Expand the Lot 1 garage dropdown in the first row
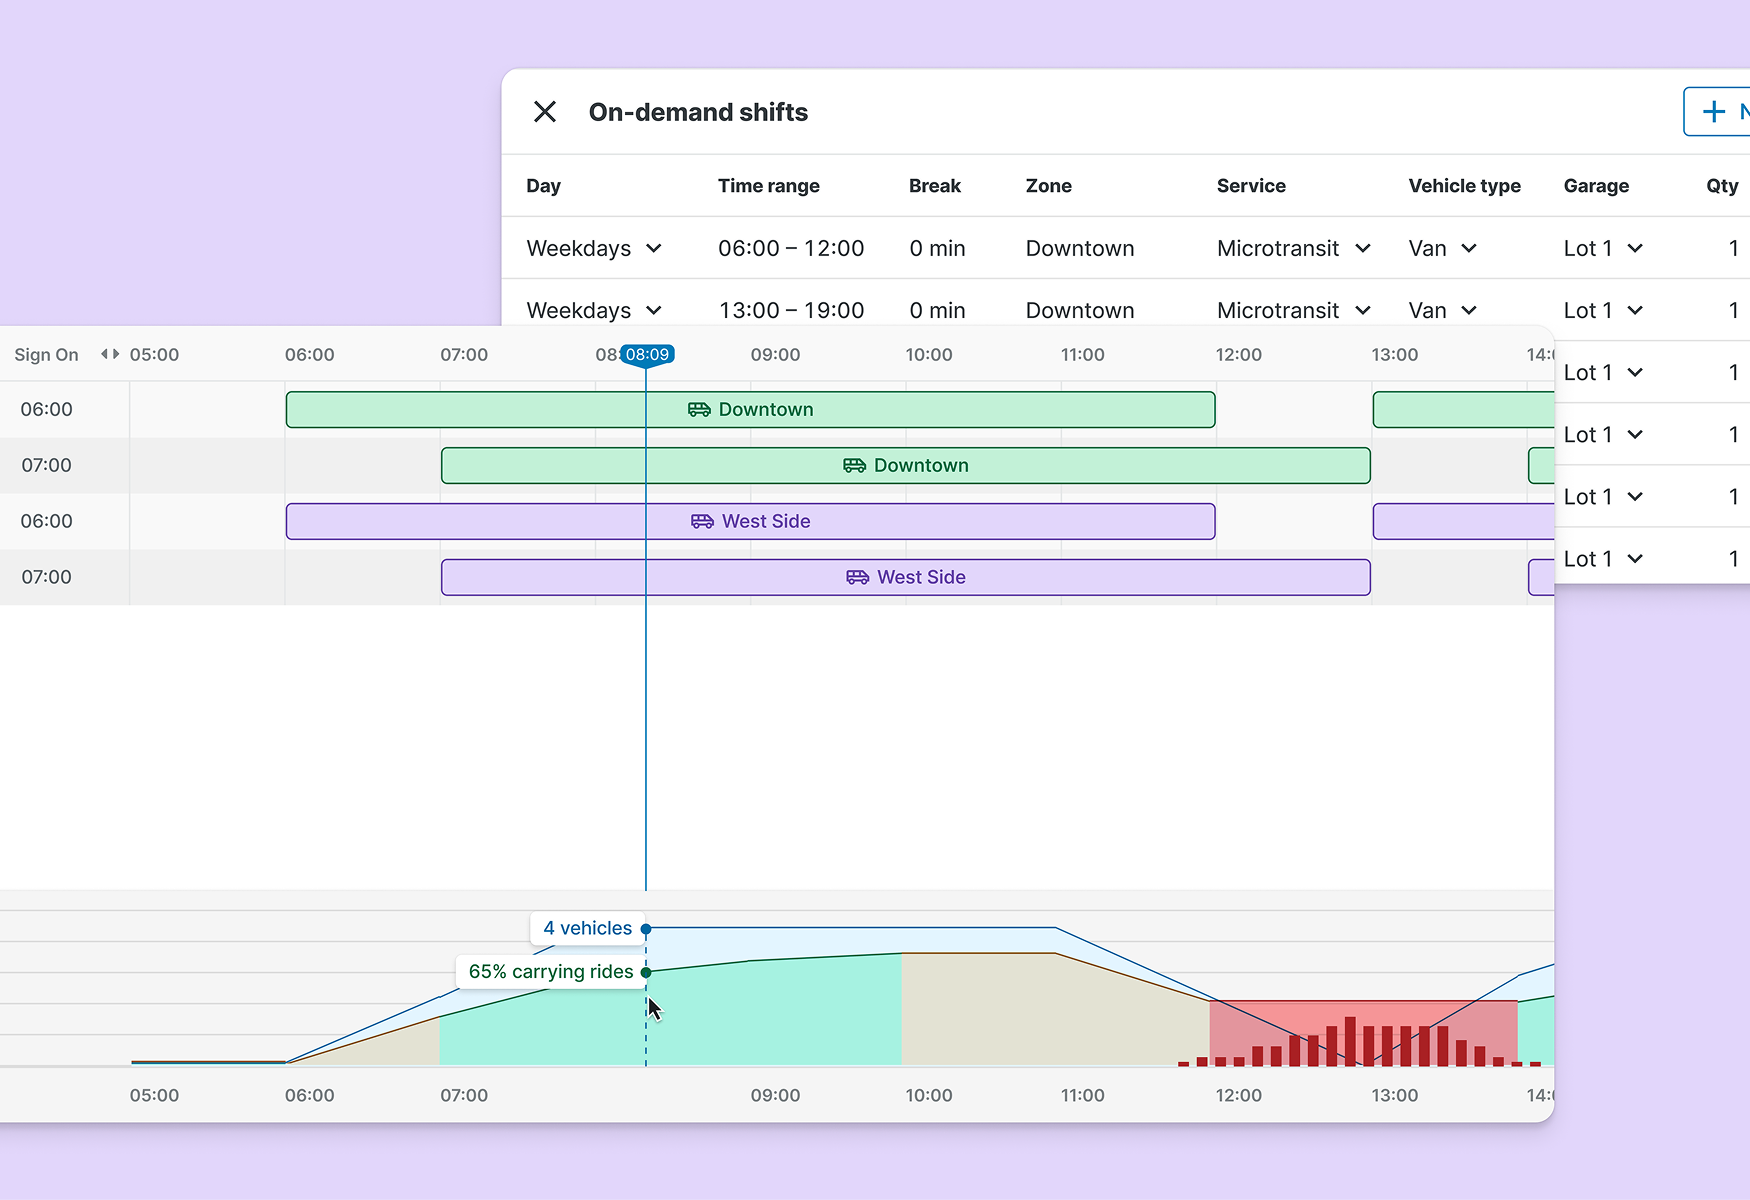1750x1200 pixels. (x=1637, y=248)
